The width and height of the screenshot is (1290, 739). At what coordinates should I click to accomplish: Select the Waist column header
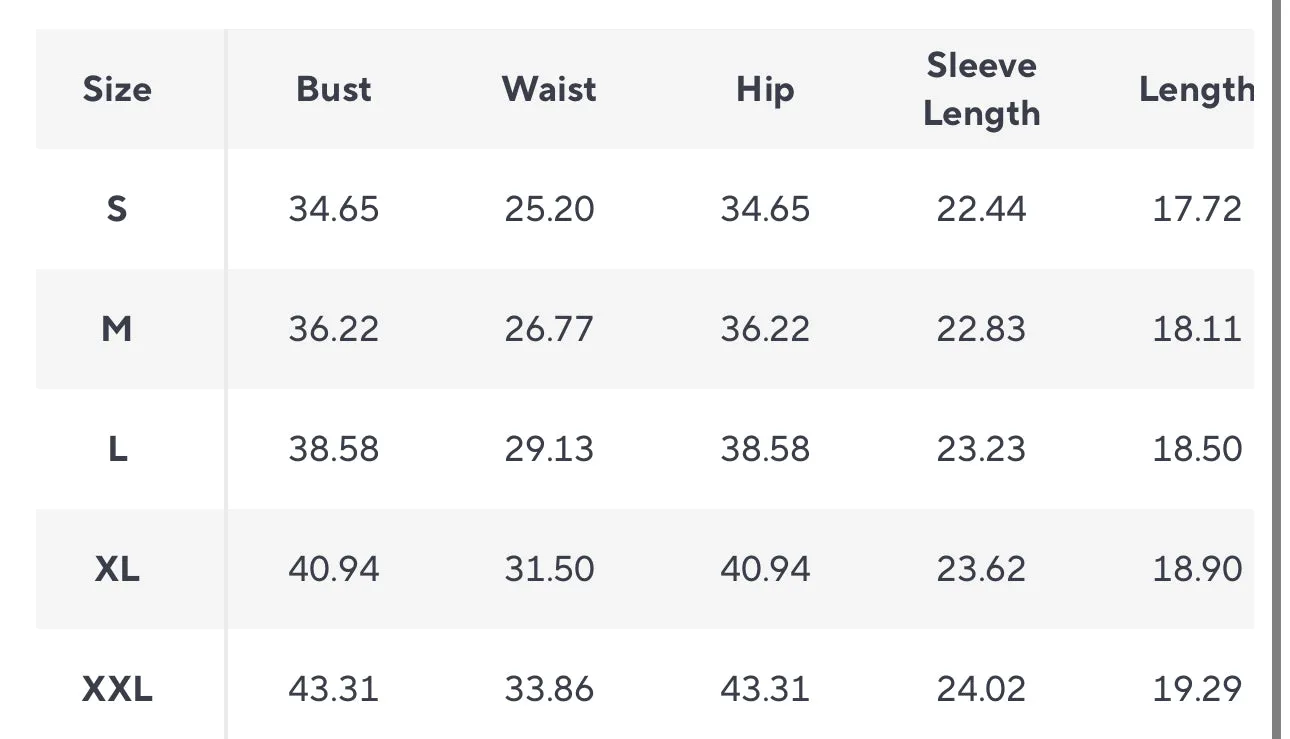point(549,90)
